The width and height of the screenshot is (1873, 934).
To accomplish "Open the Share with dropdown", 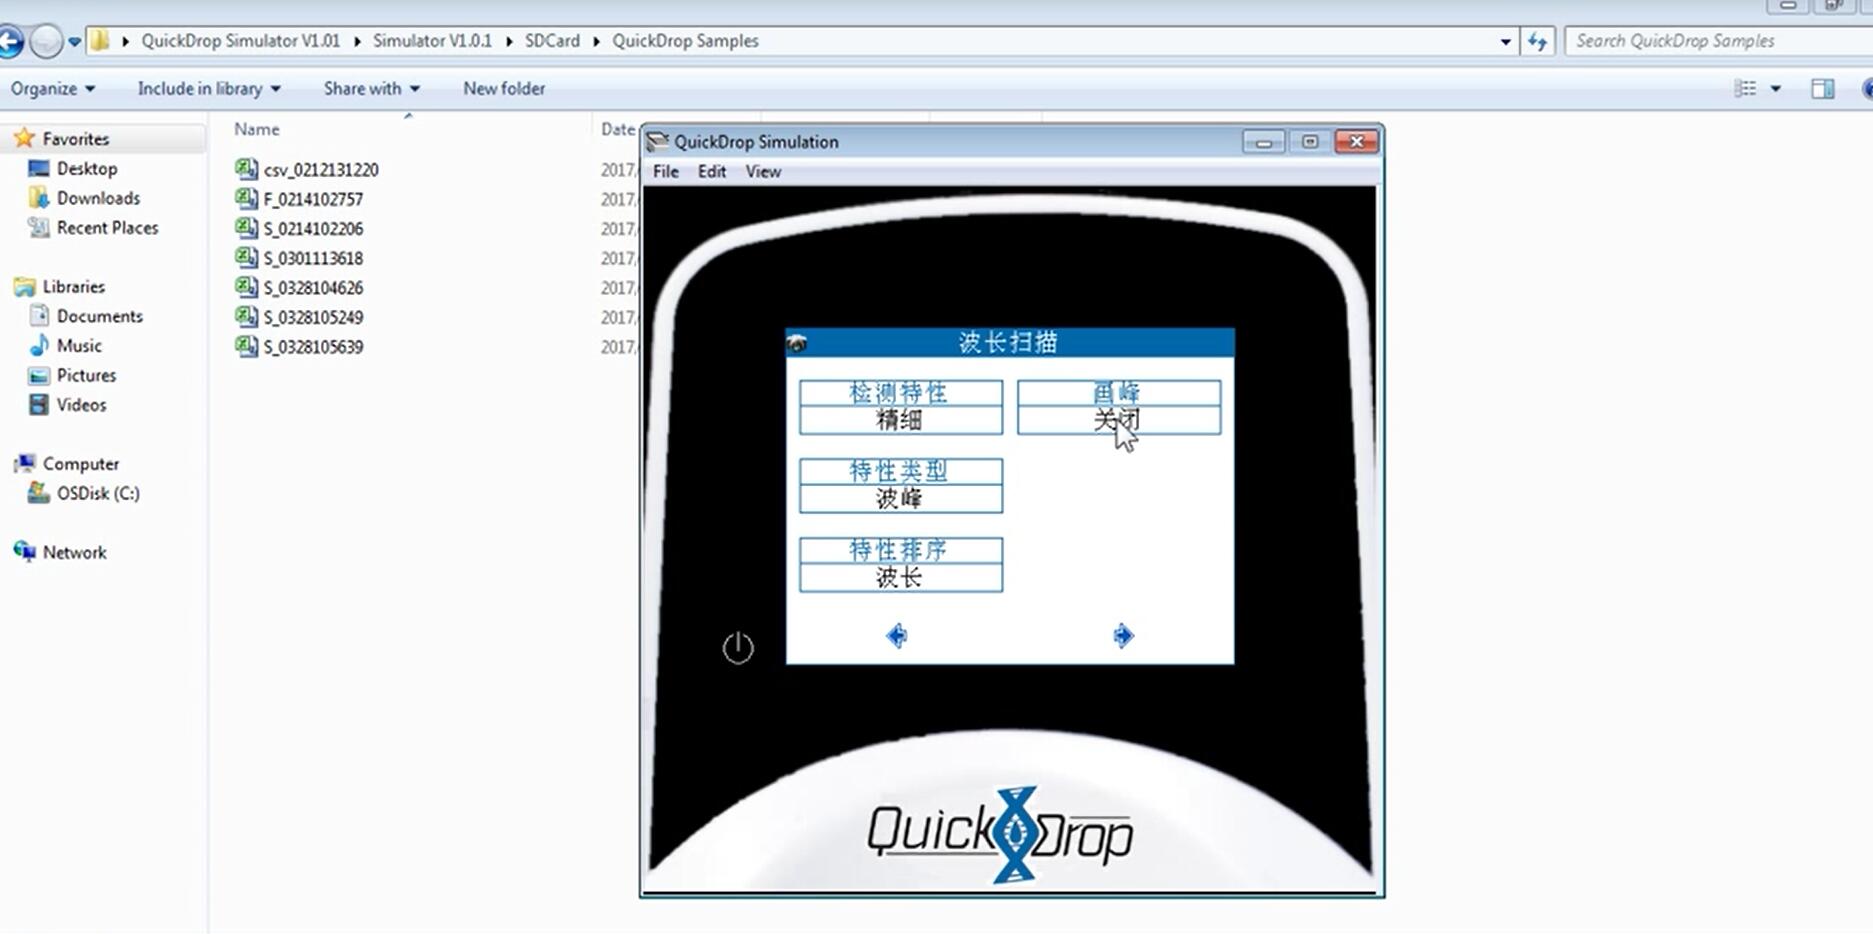I will pyautogui.click(x=371, y=88).
